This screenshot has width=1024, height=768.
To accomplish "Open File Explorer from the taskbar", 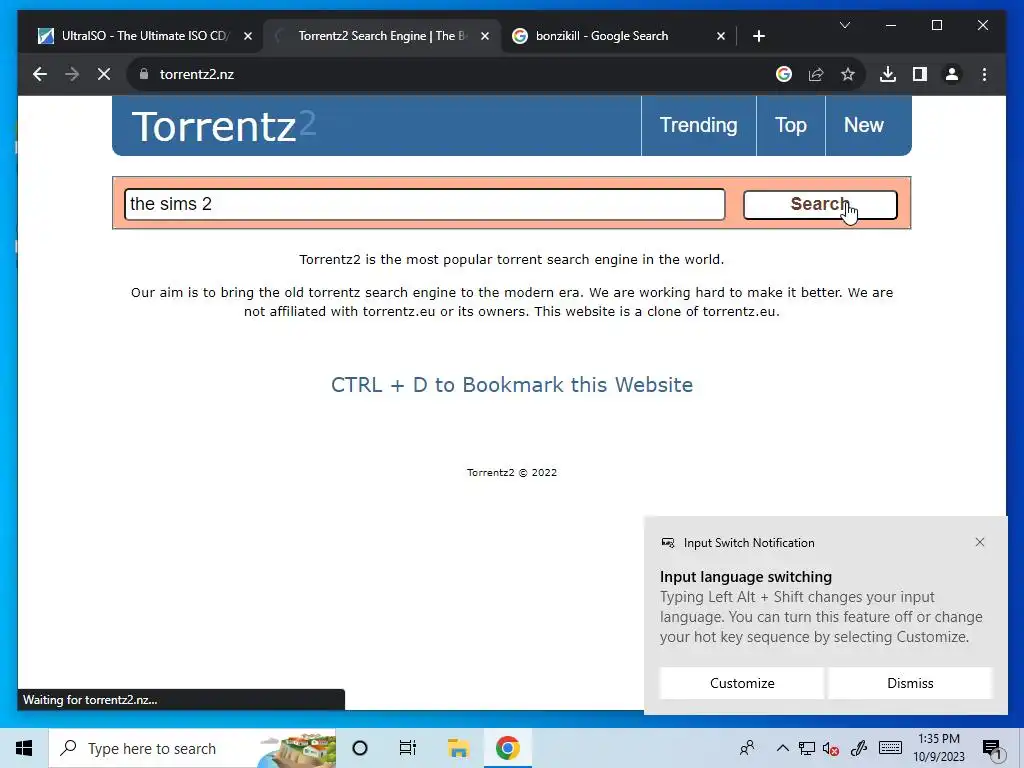I will click(458, 748).
